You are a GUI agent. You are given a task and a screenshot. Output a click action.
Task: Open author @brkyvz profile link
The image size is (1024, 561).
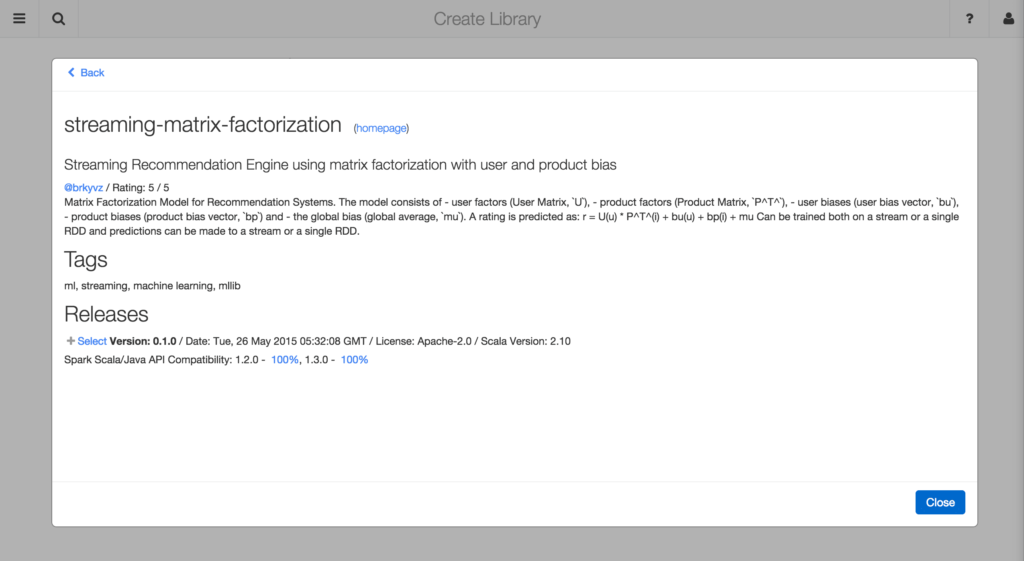point(84,187)
